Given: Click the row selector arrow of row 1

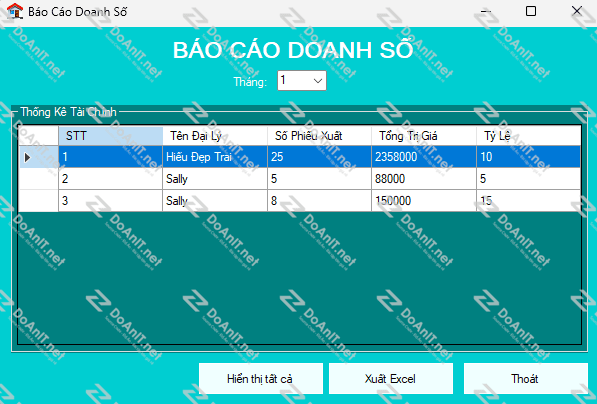Looking at the screenshot, I should pos(38,157).
